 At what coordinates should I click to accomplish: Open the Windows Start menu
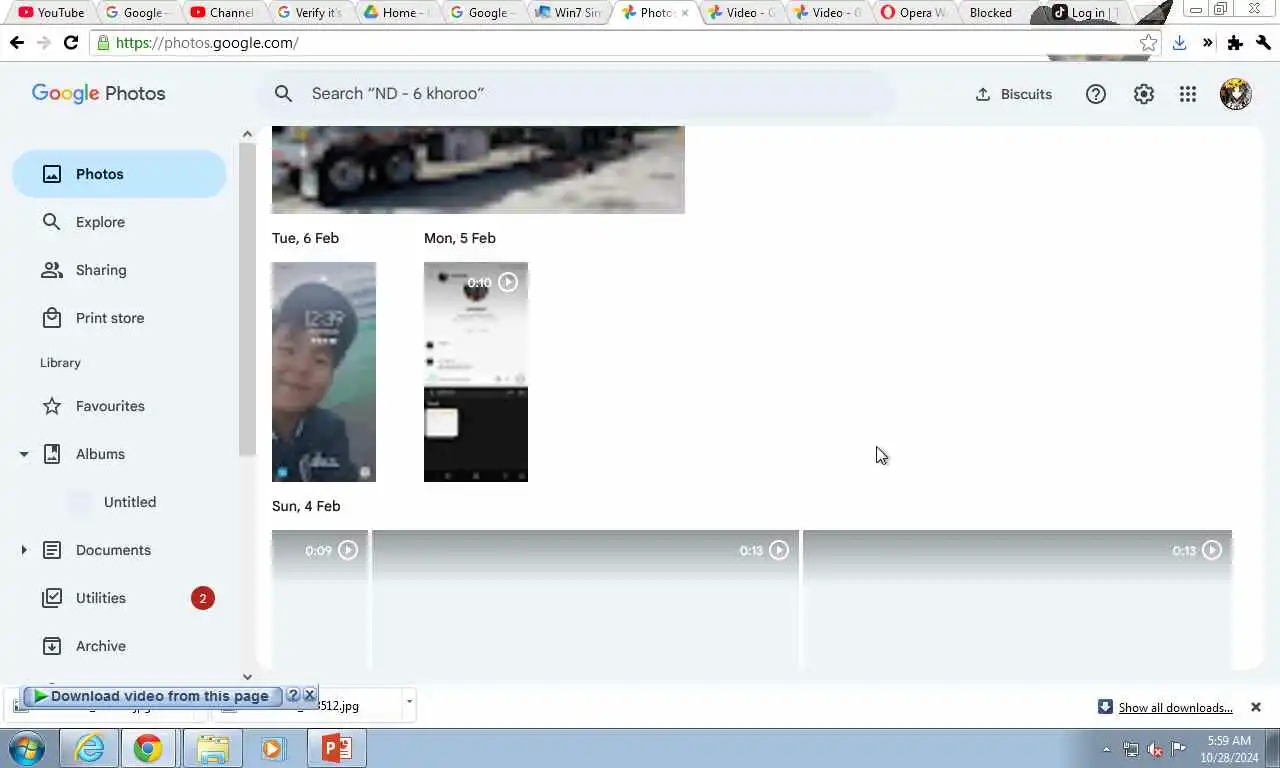tap(27, 748)
